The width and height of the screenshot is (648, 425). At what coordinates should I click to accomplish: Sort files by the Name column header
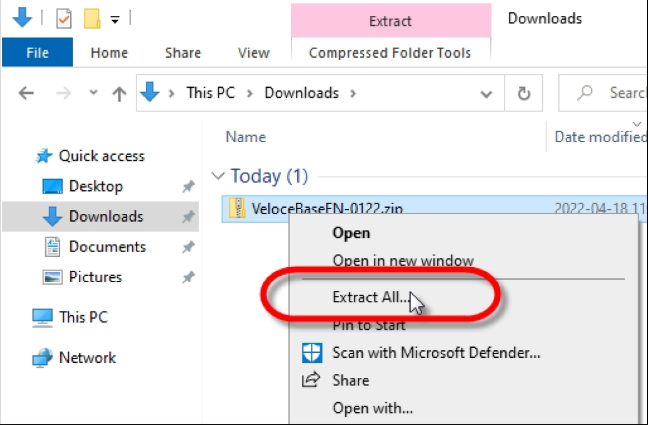pyautogui.click(x=246, y=137)
